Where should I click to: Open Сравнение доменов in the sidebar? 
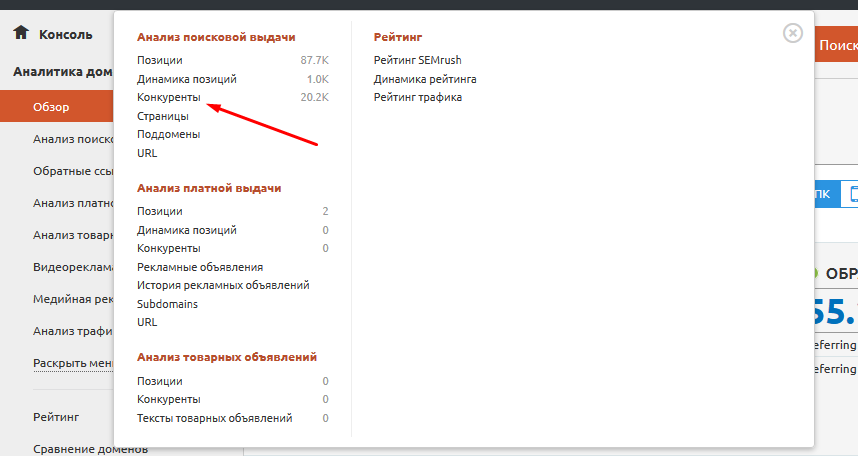(x=90, y=449)
